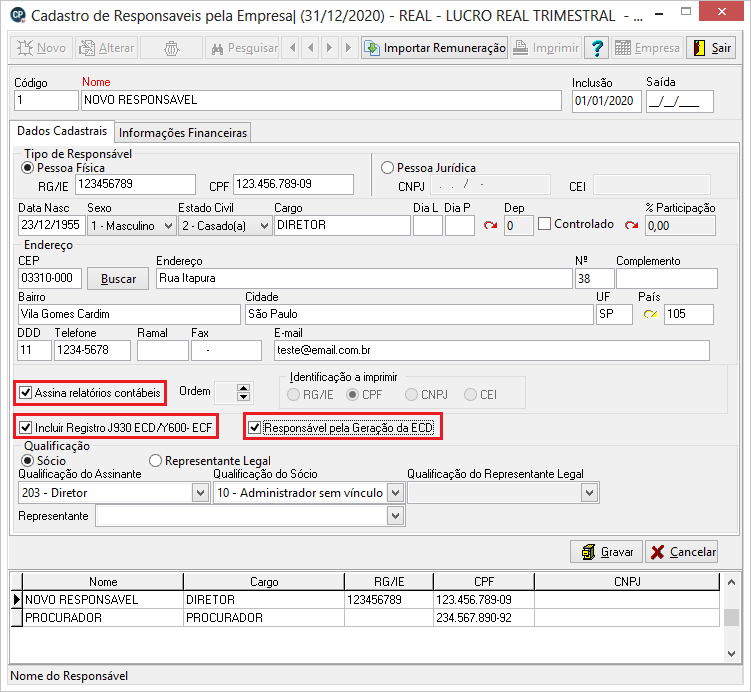Screen dimensions: 751x692
Task: Click the Nome input field
Action: pyautogui.click(x=321, y=101)
